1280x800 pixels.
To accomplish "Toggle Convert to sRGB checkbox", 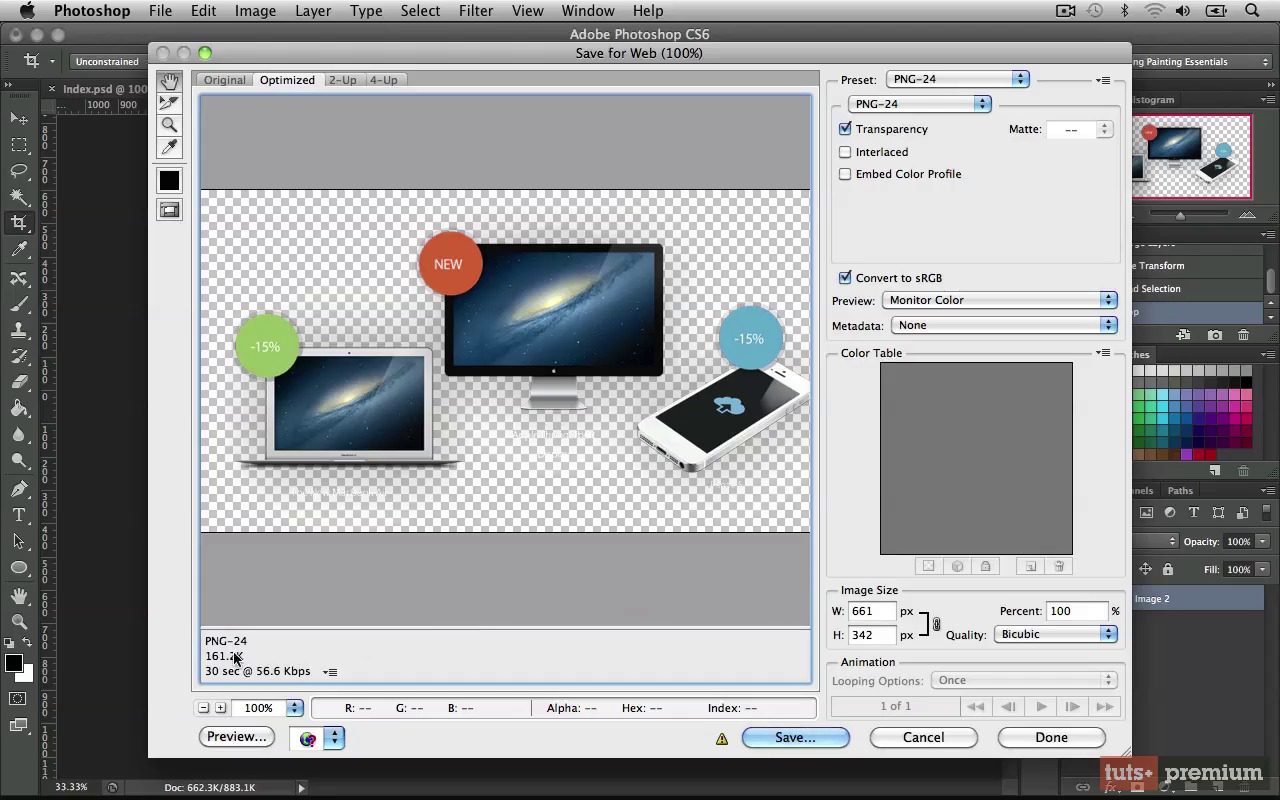I will click(845, 278).
